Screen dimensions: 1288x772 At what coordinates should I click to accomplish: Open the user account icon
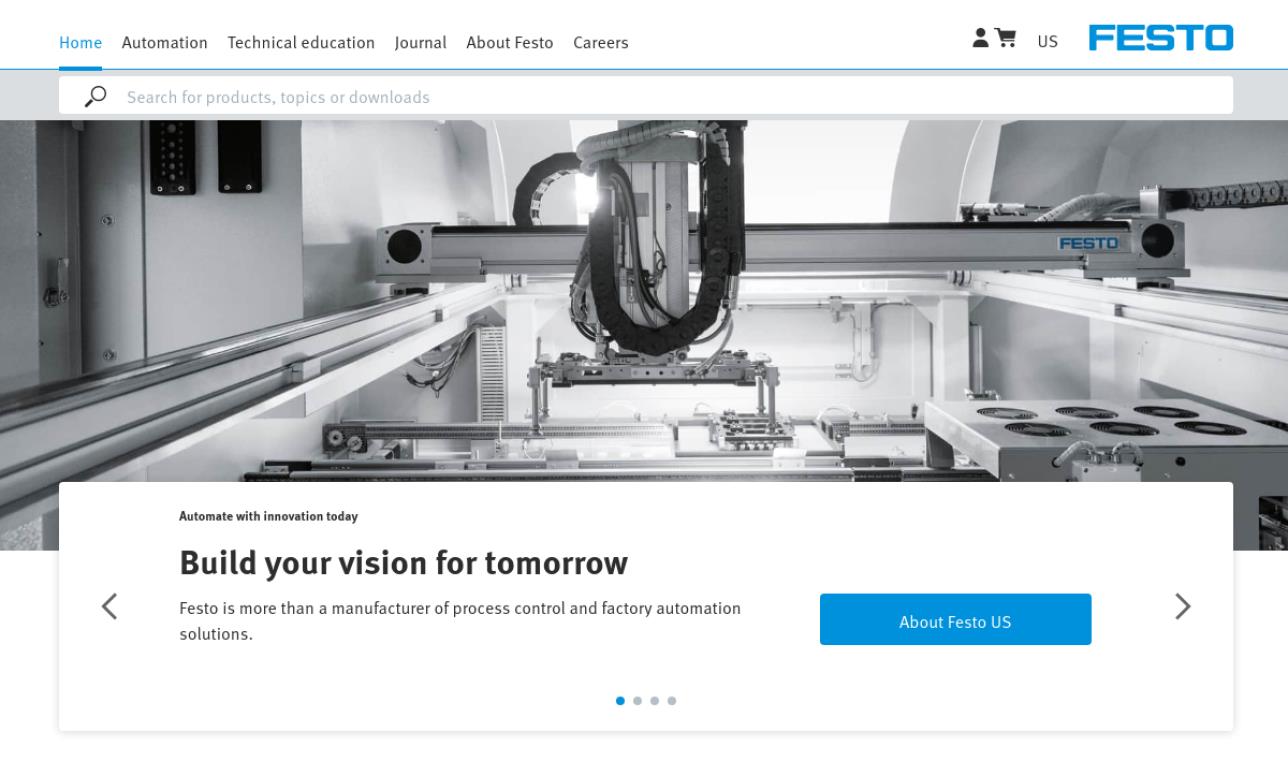click(x=981, y=40)
